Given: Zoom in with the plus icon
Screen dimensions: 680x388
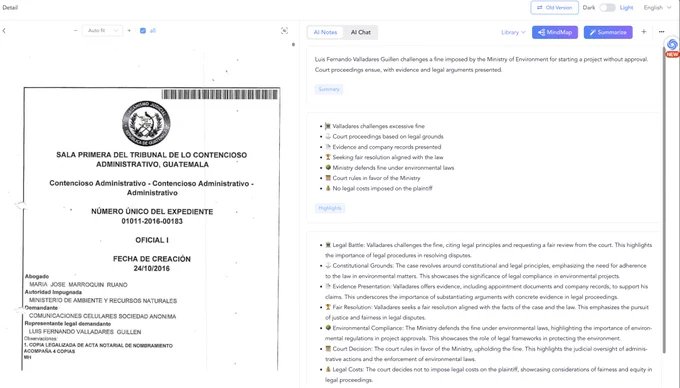Looking at the screenshot, I should point(129,31).
